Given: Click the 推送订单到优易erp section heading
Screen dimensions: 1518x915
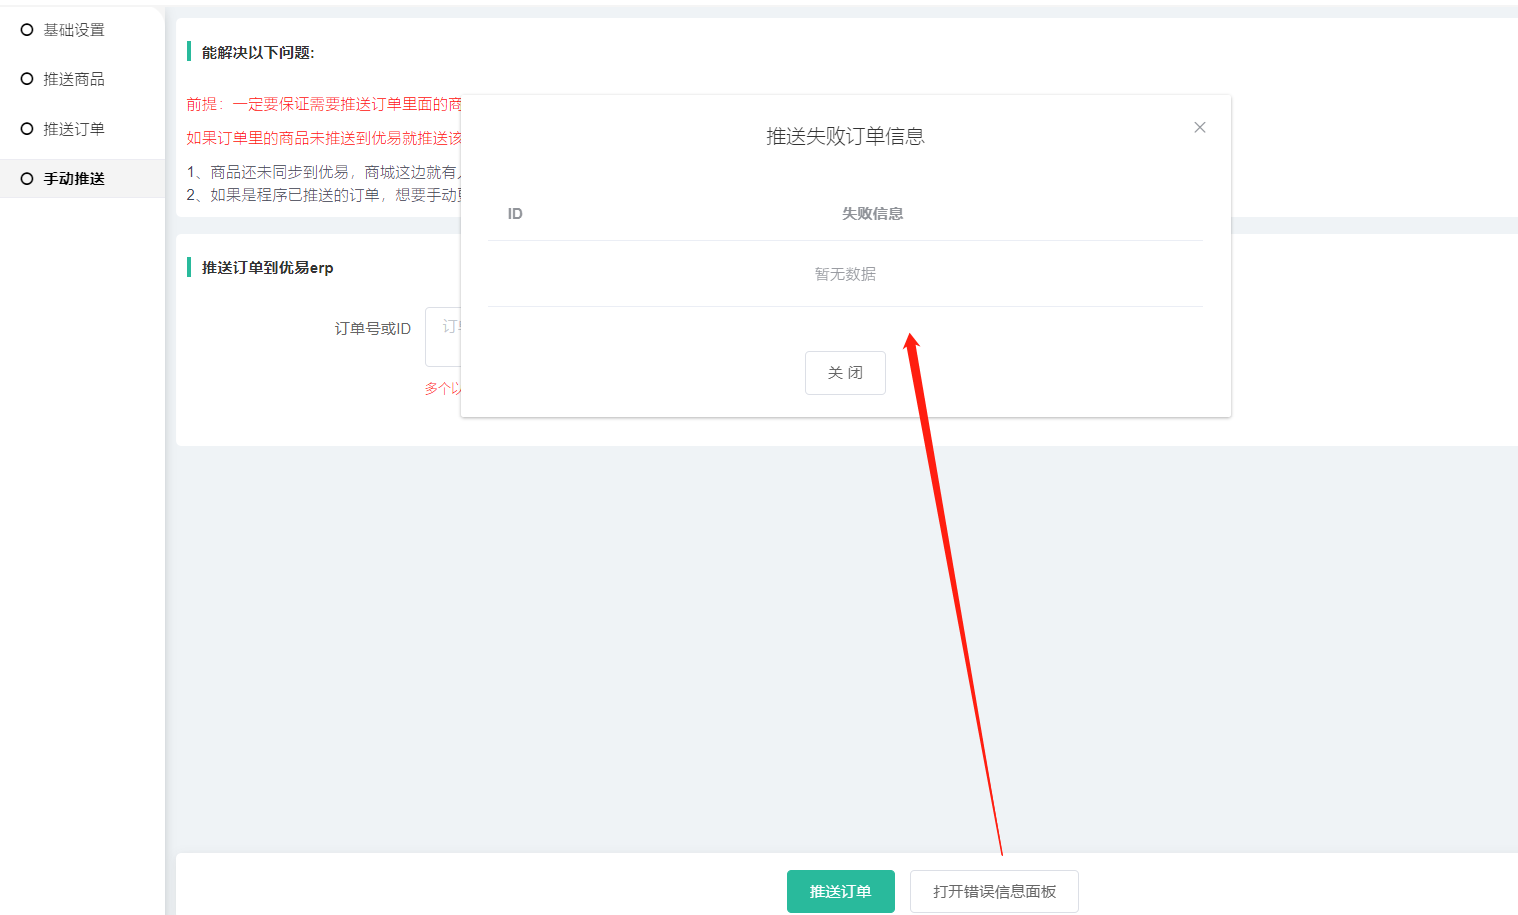Looking at the screenshot, I should (x=267, y=268).
